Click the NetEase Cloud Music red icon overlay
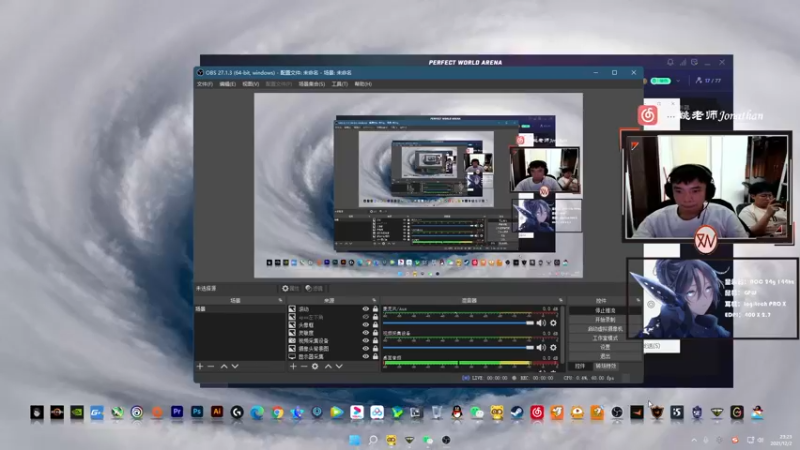800x450 pixels. [x=647, y=115]
